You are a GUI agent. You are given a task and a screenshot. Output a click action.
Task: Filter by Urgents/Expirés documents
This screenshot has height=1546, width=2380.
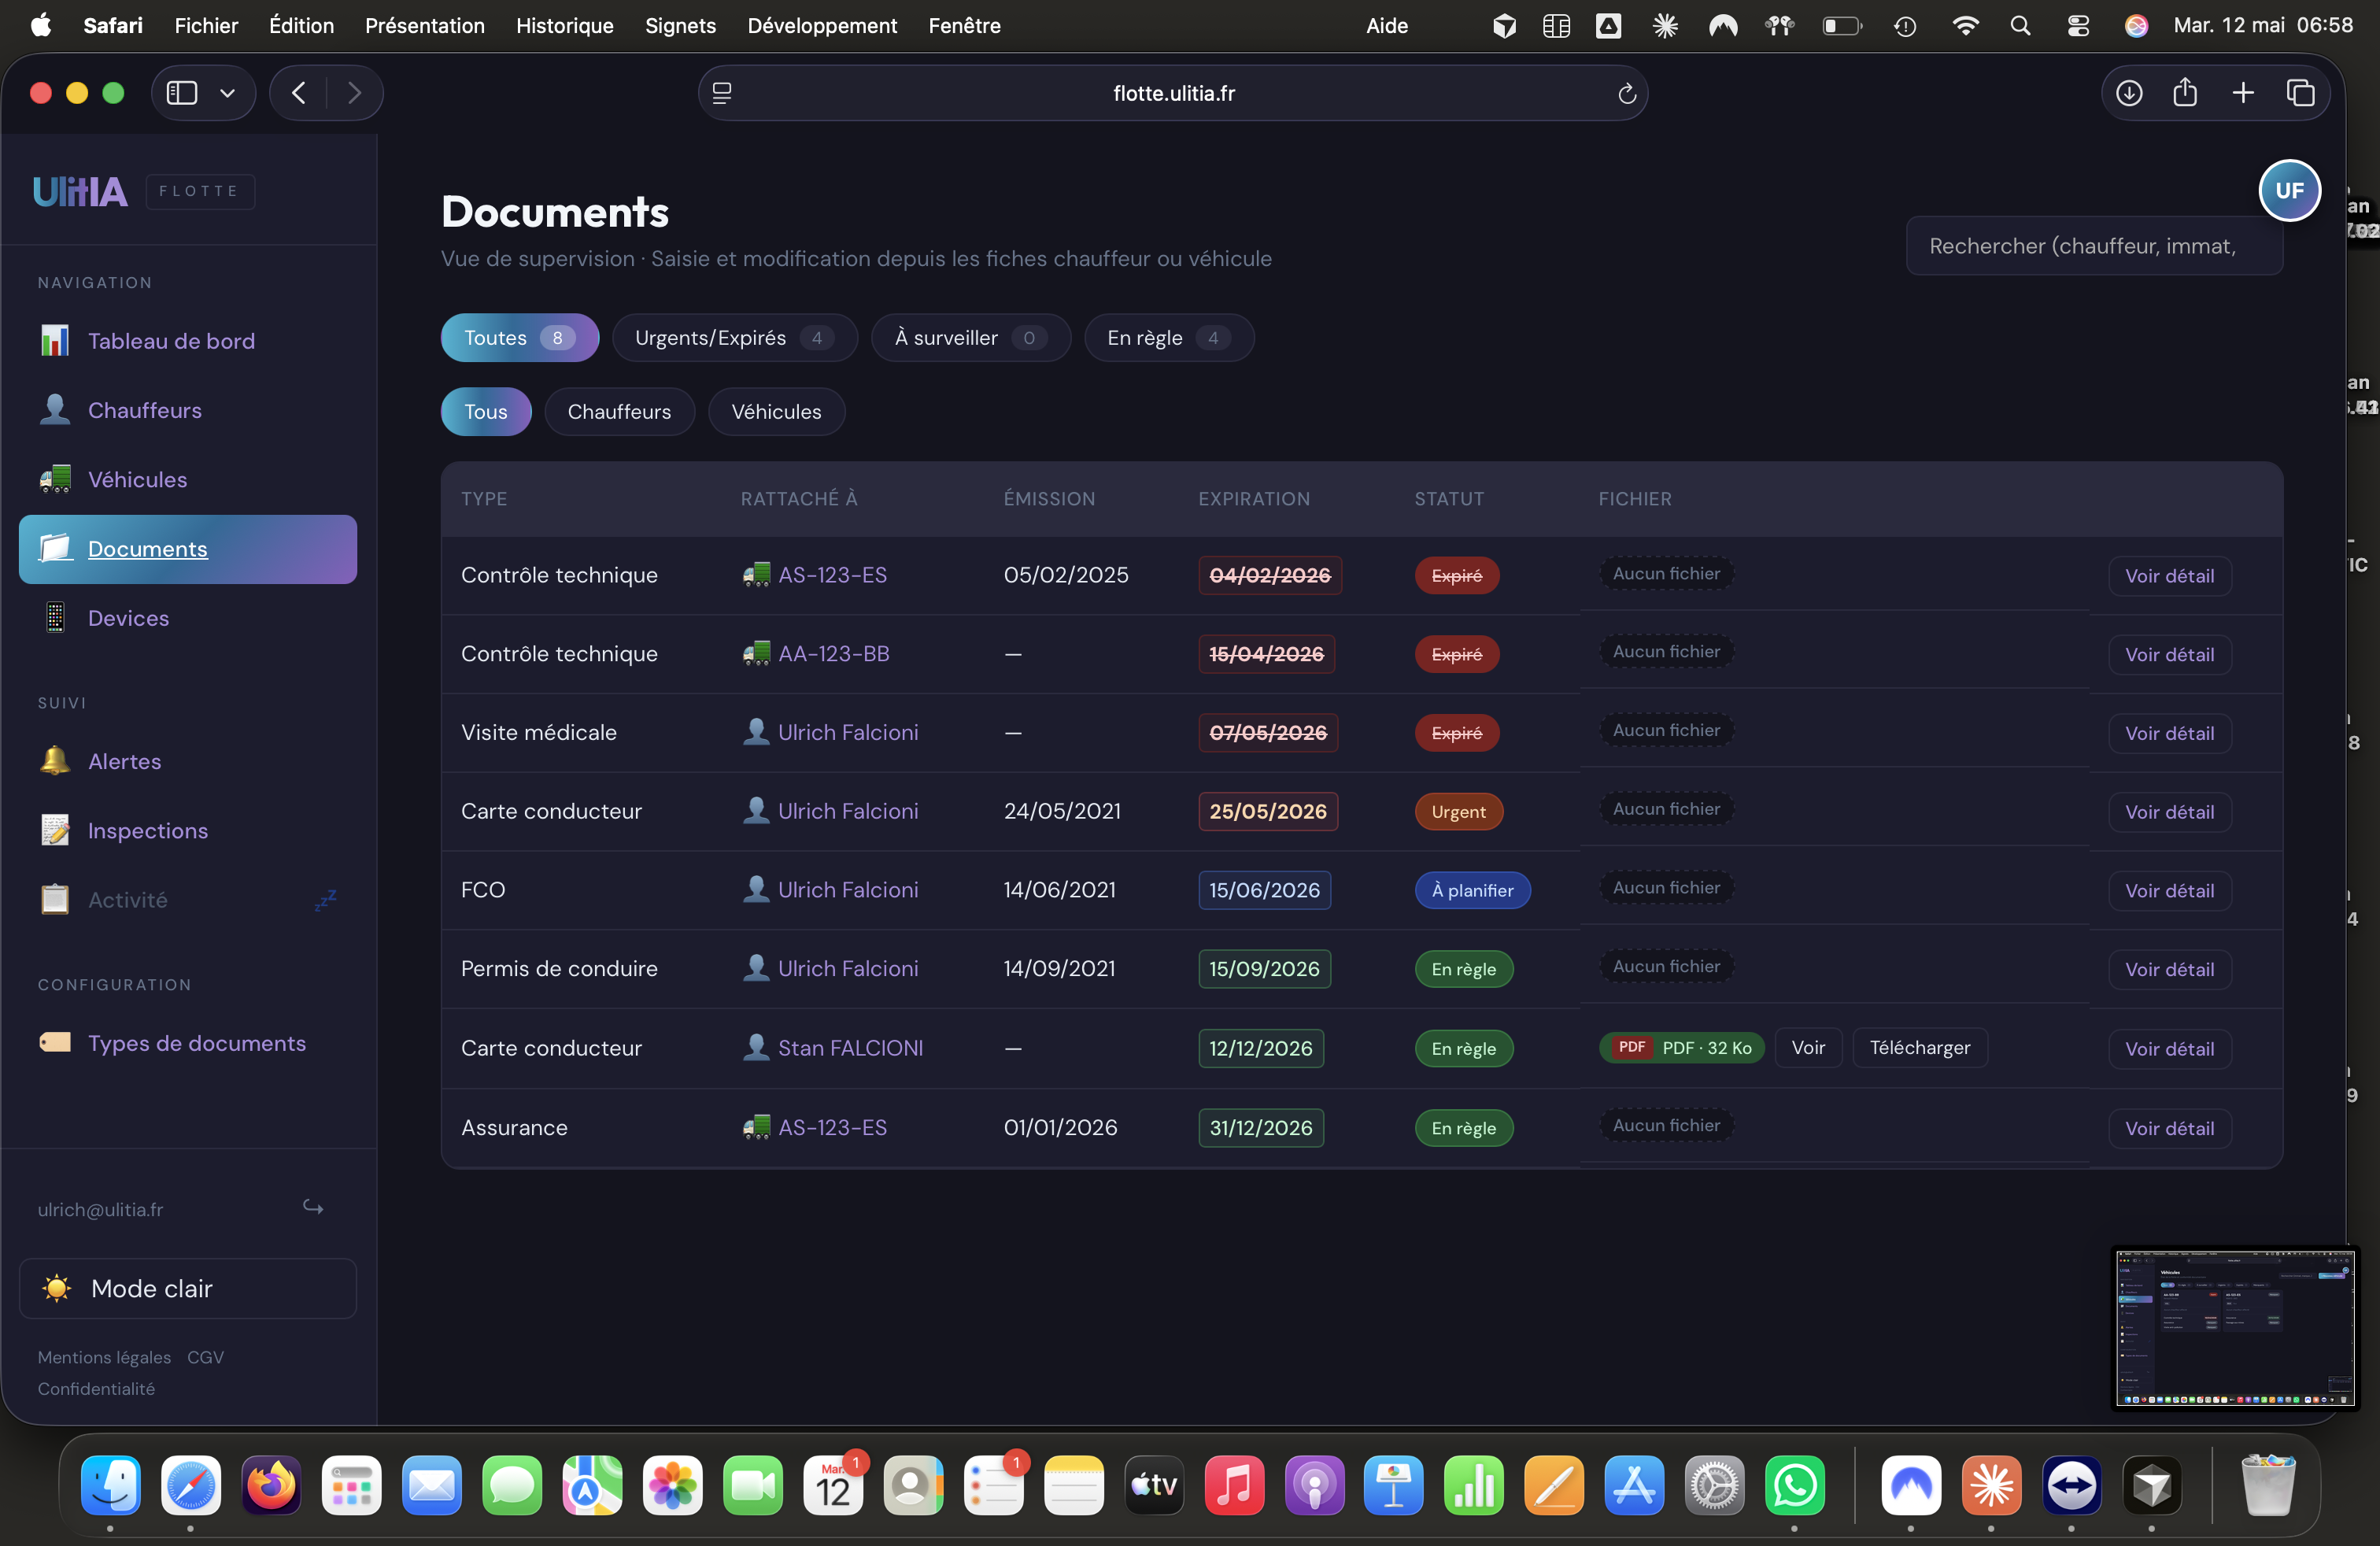click(735, 338)
